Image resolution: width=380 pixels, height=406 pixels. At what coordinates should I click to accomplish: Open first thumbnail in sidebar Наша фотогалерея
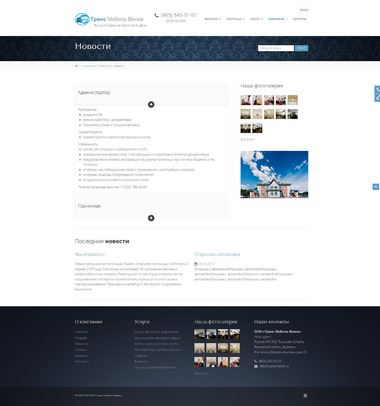coord(246,100)
